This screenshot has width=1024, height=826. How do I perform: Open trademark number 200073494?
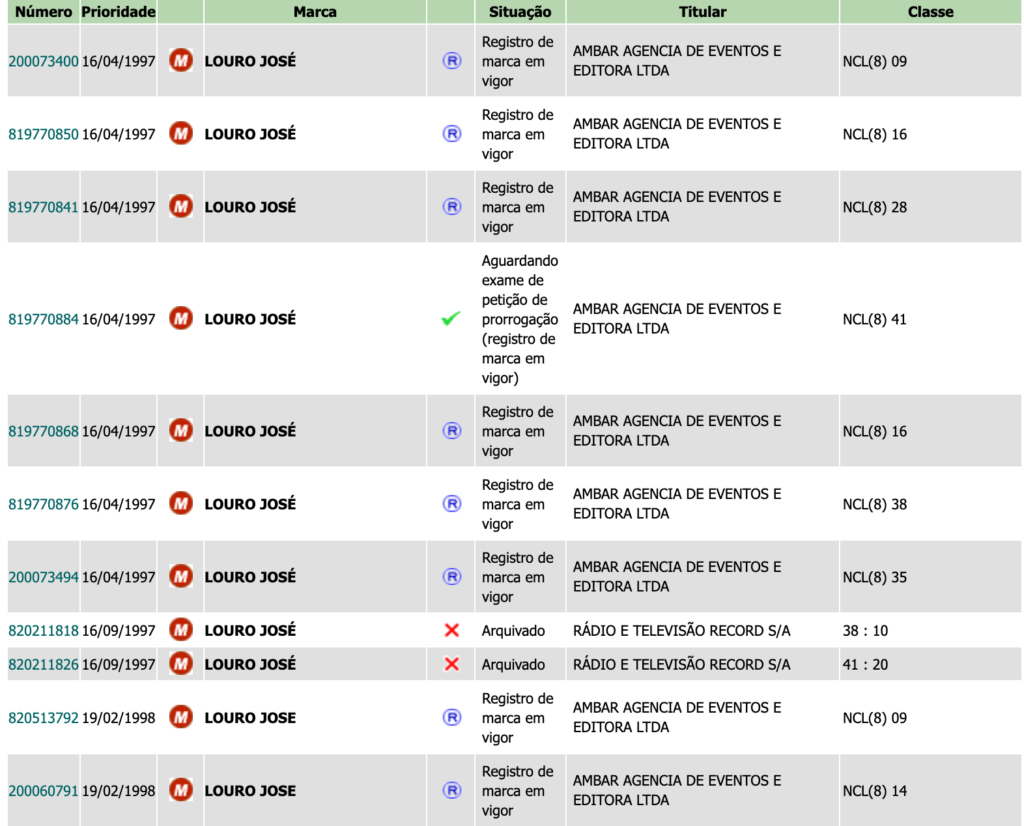tap(43, 577)
